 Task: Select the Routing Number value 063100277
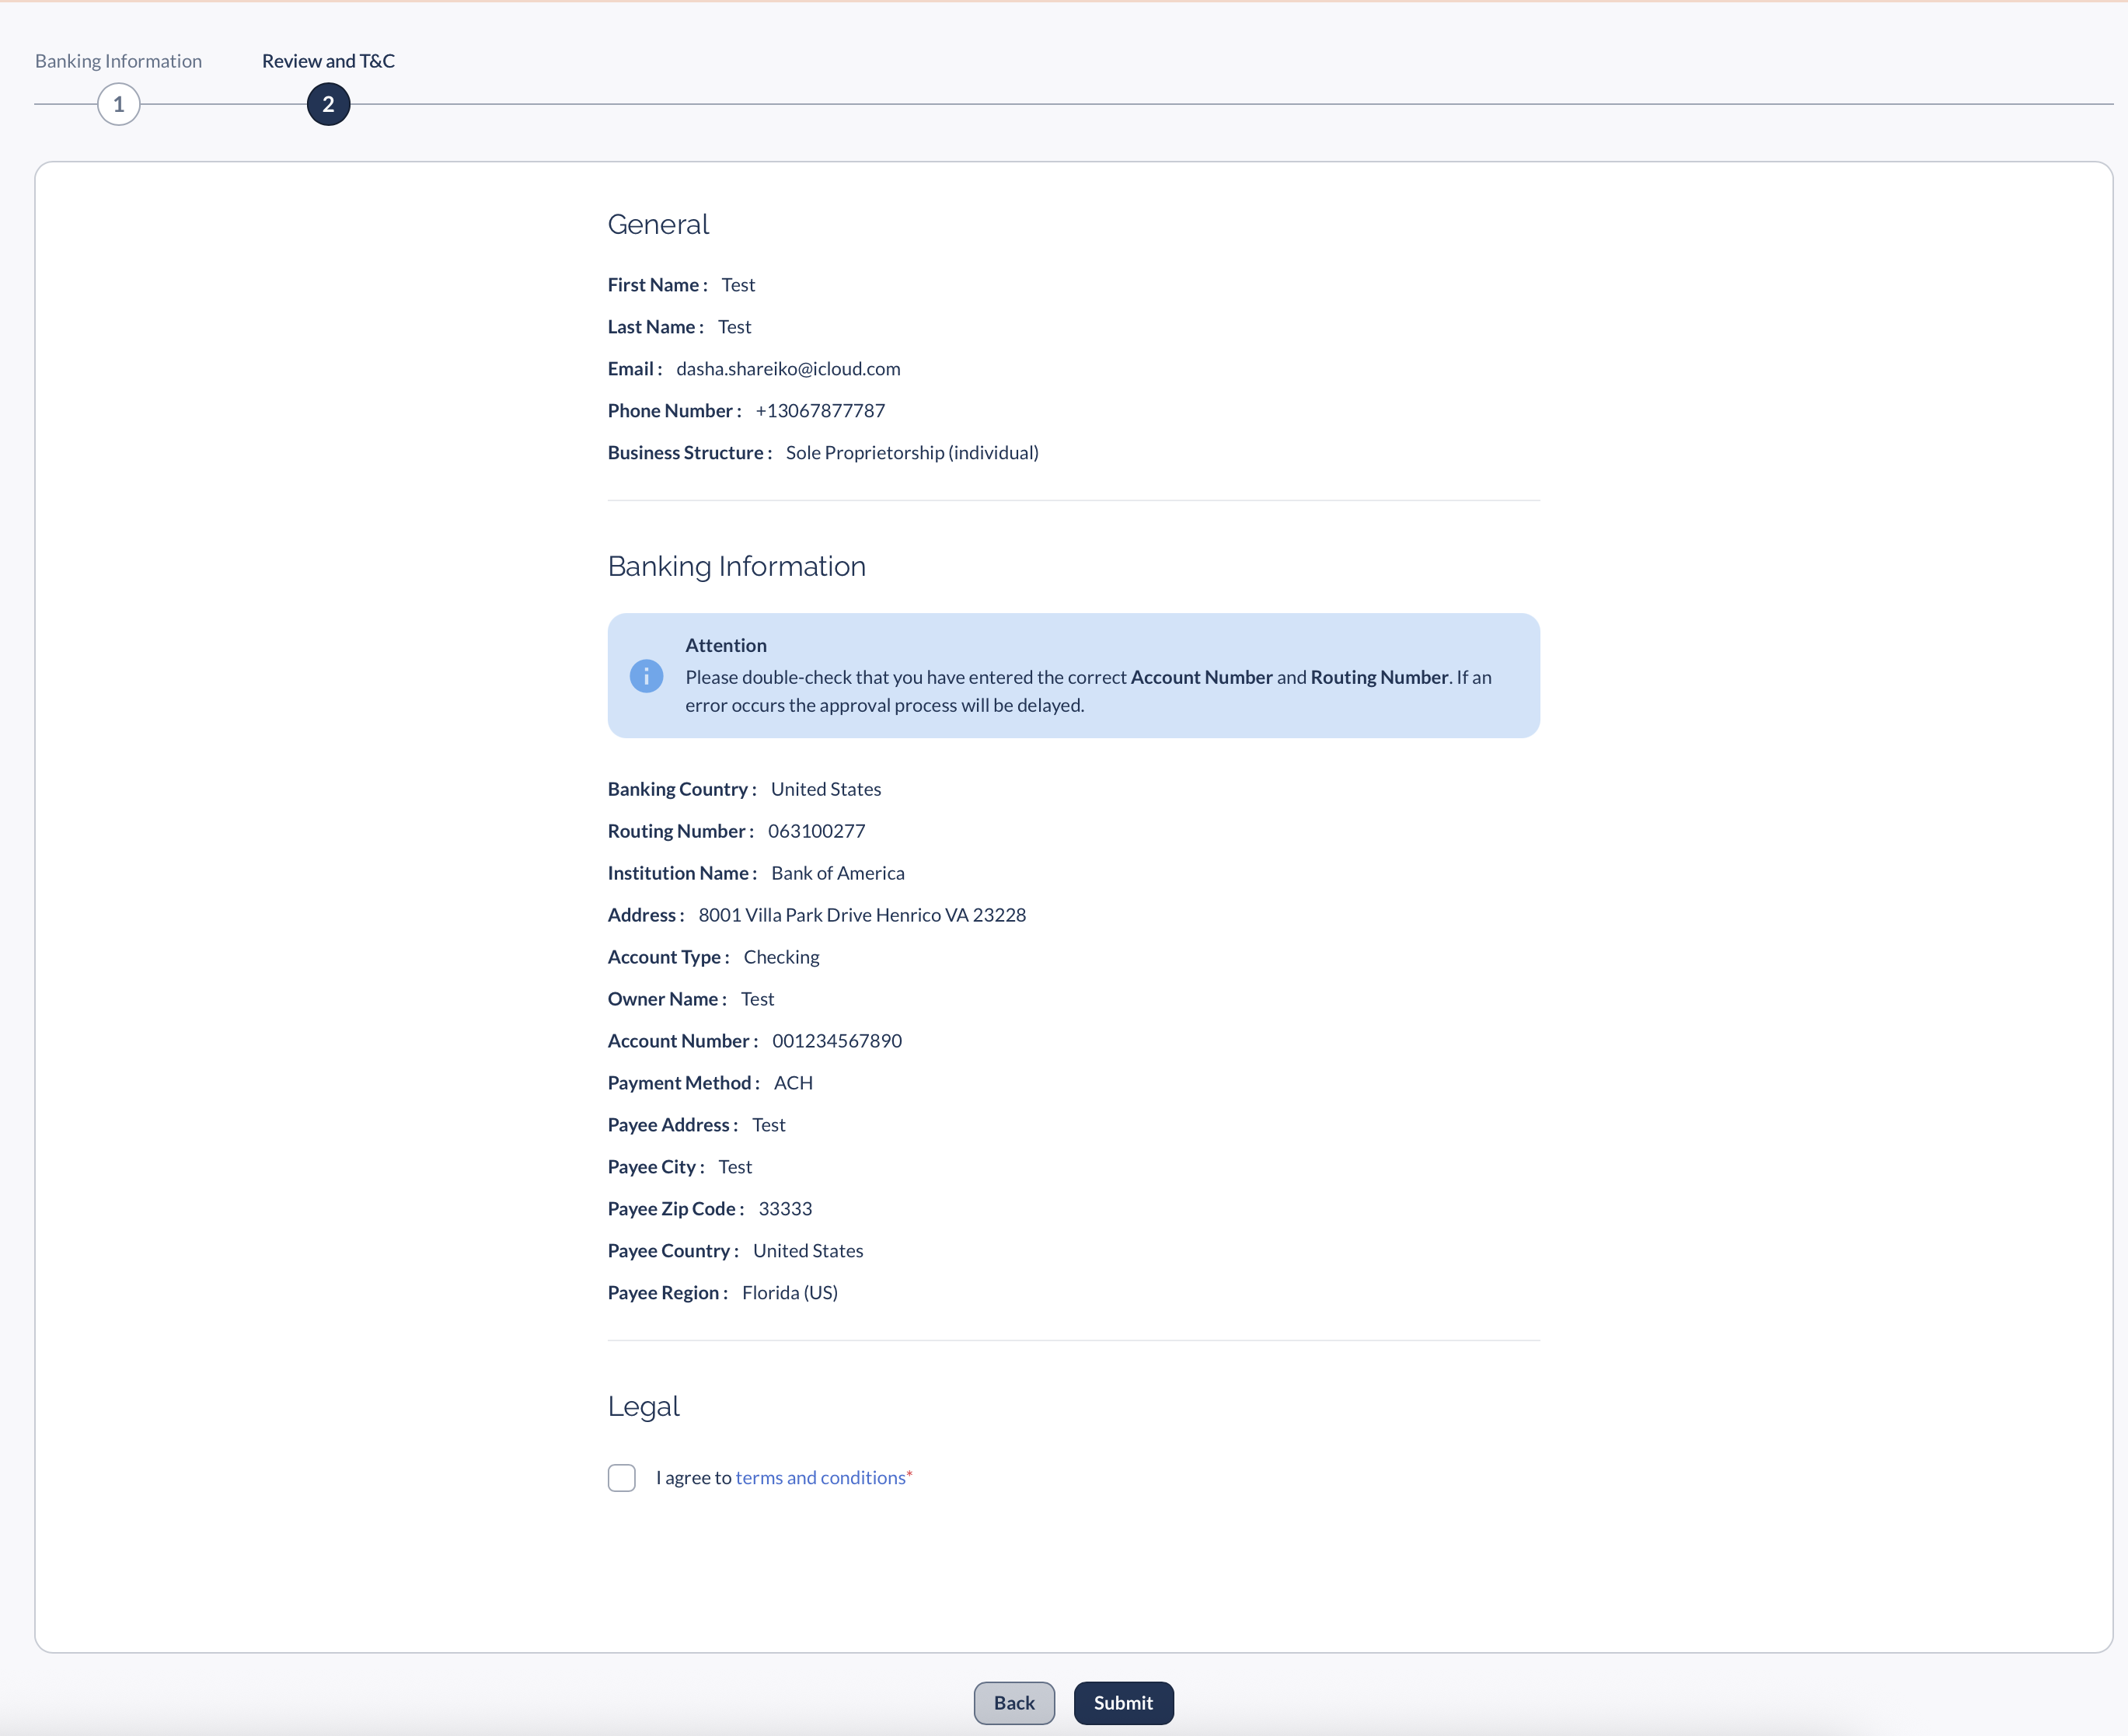(816, 831)
